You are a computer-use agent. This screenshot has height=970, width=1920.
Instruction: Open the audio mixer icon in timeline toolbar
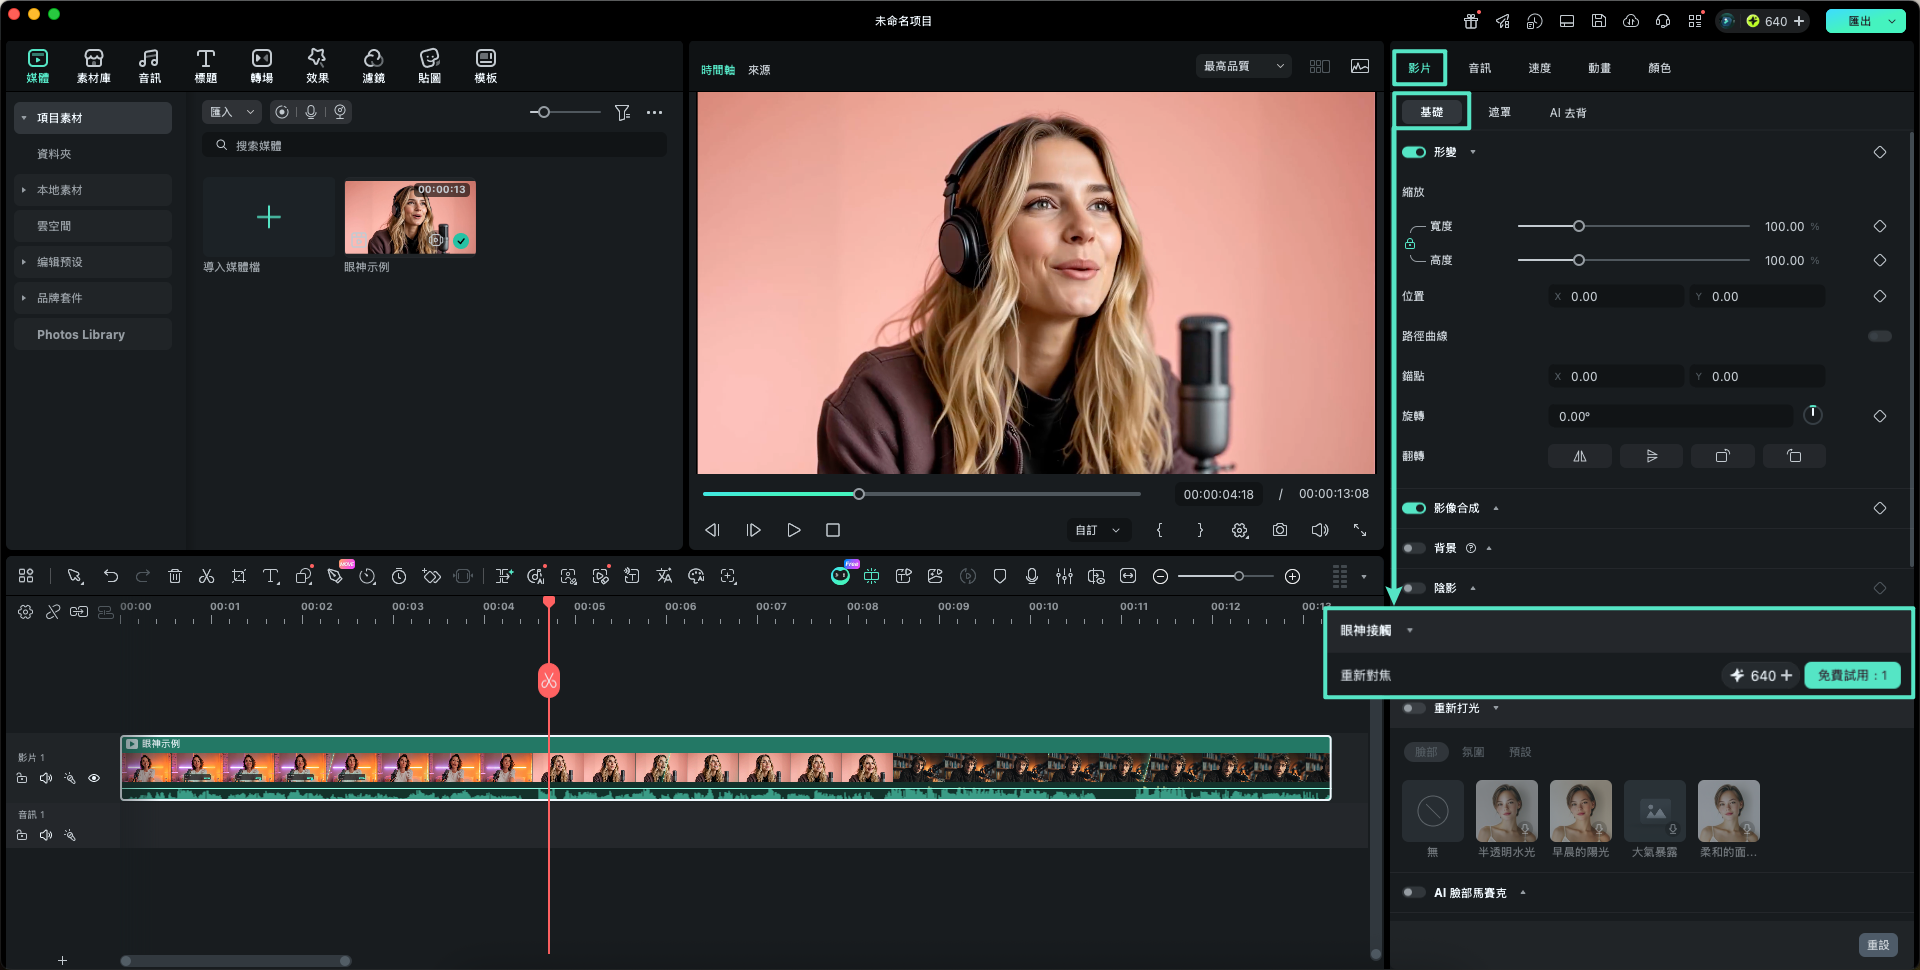pyautogui.click(x=1064, y=576)
